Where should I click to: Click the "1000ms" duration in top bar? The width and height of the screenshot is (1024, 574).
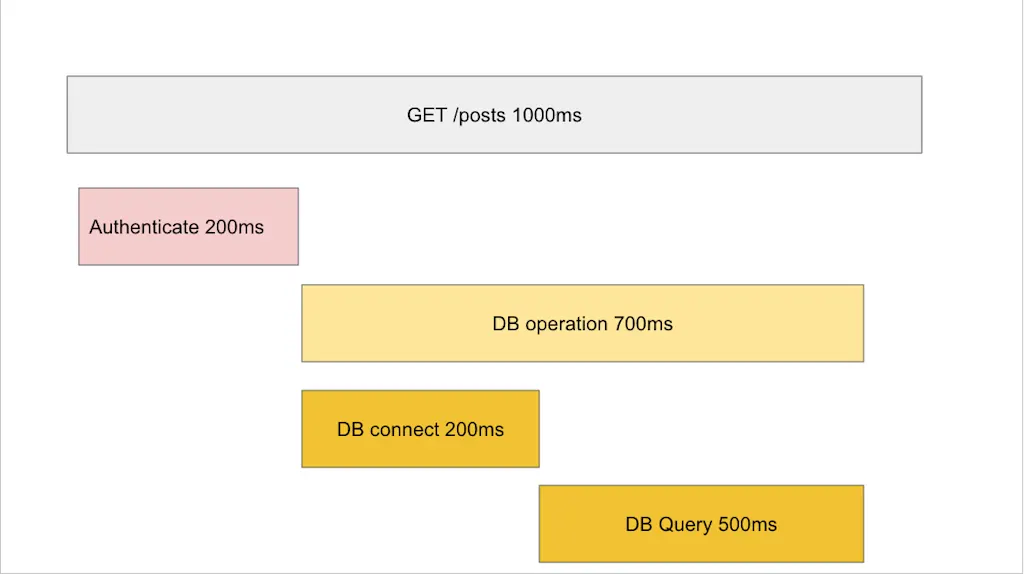pos(547,115)
